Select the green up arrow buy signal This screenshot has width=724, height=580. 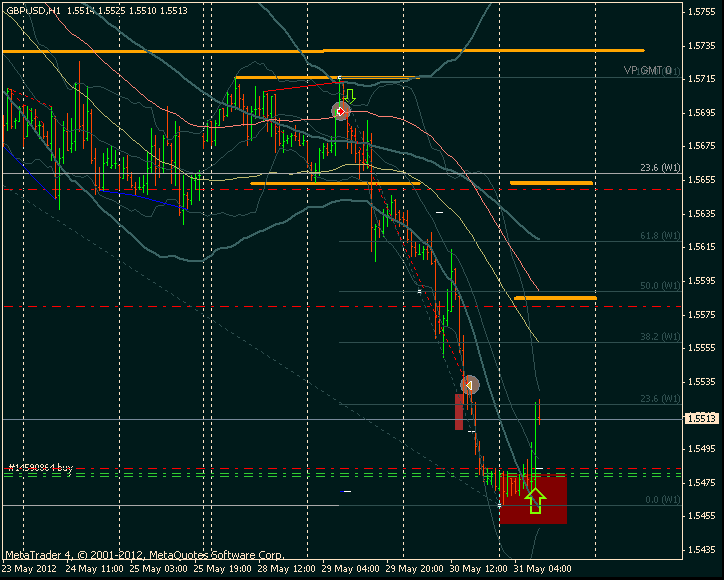tap(535, 501)
